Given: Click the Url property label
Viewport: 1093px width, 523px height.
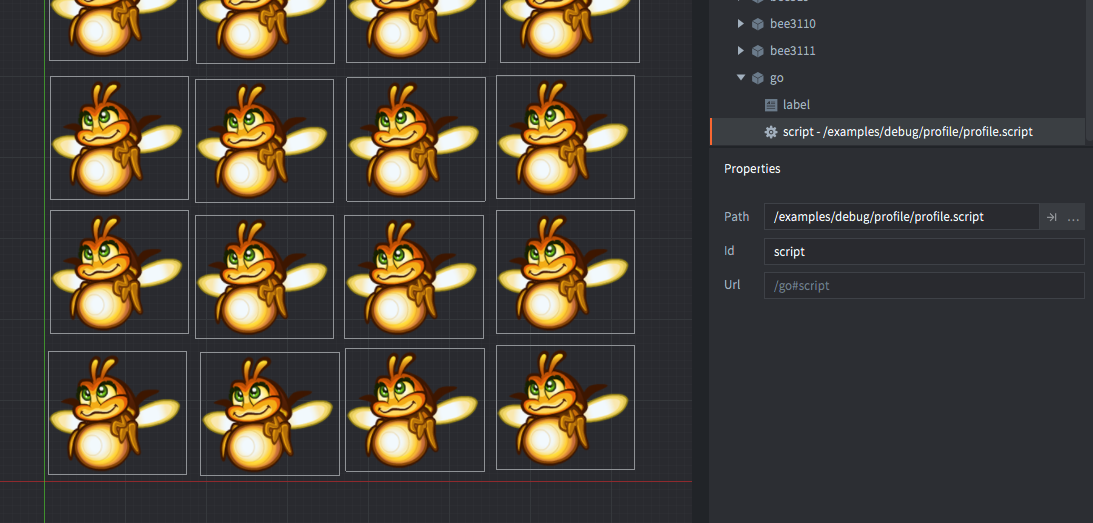Looking at the screenshot, I should pos(732,285).
